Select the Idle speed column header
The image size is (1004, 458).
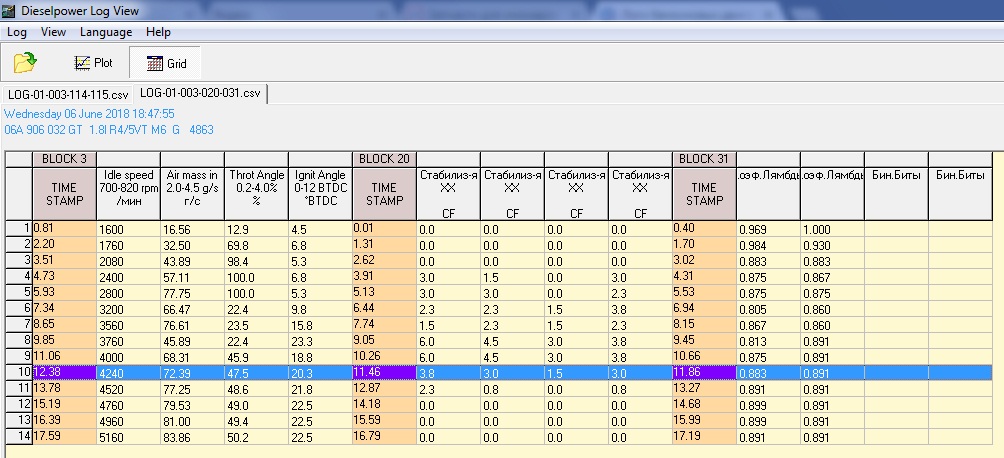tap(128, 187)
